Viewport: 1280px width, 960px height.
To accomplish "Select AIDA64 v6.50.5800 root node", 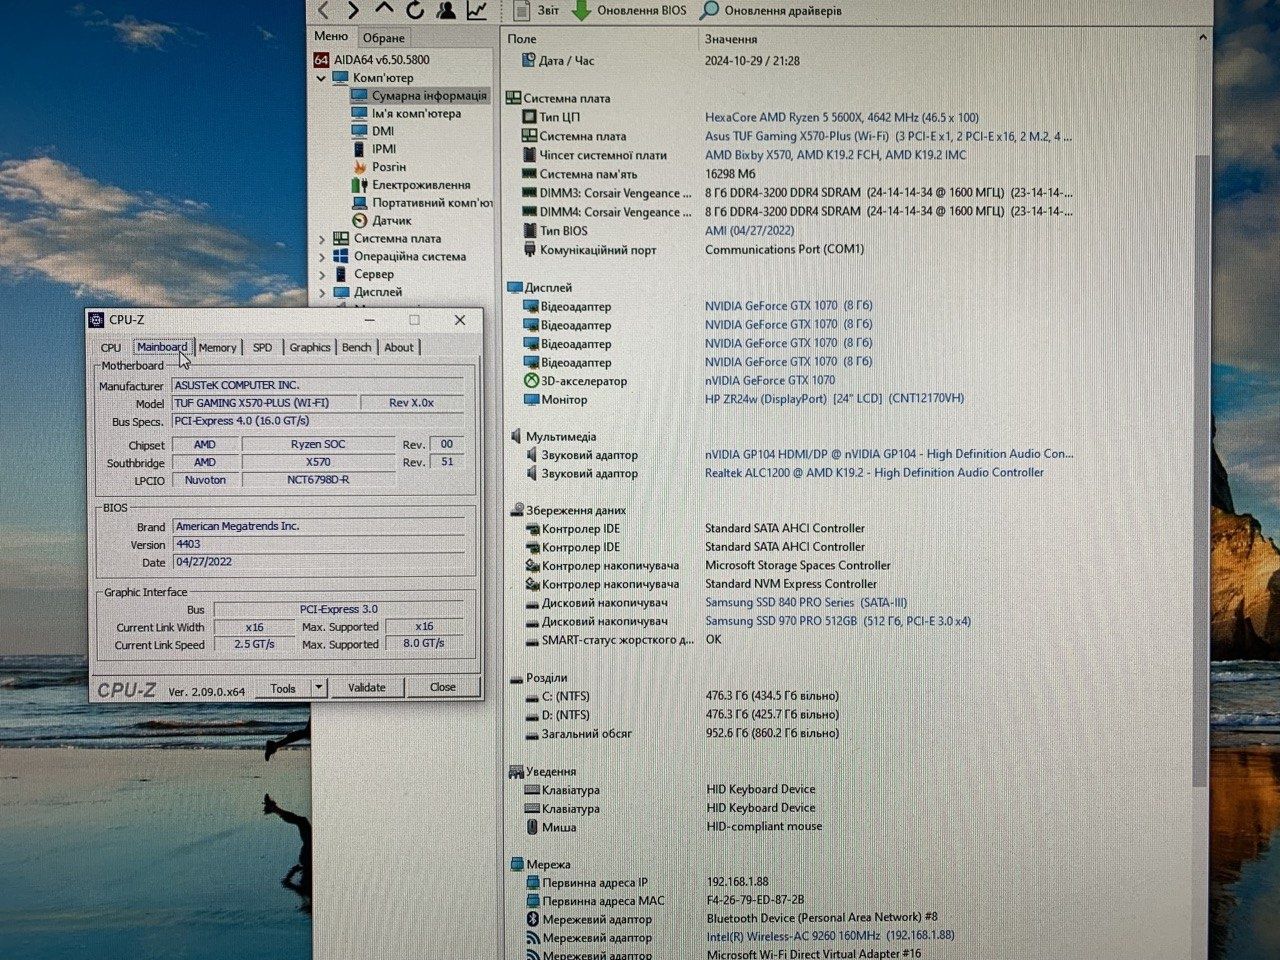I will coord(372,59).
